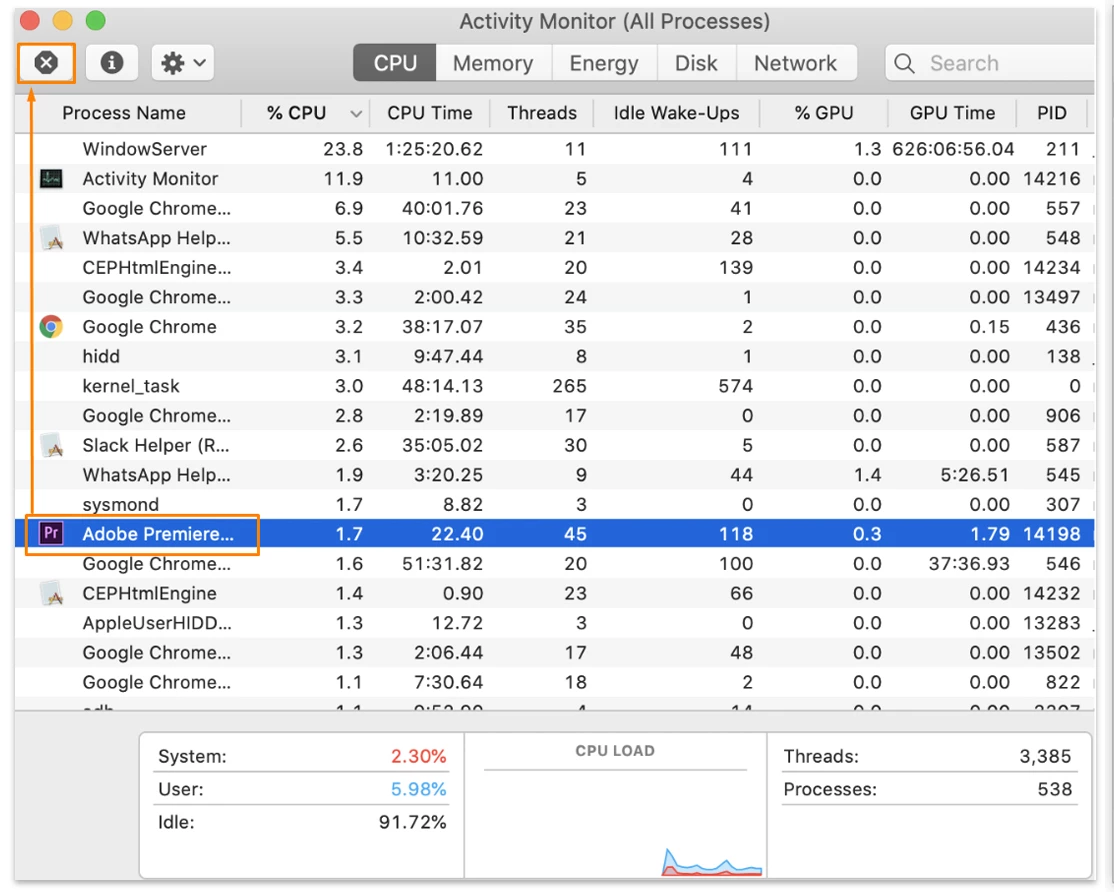Viewport: 1114px width, 892px height.
Task: Select Google Chrome row with PID 13497
Action: tap(554, 298)
